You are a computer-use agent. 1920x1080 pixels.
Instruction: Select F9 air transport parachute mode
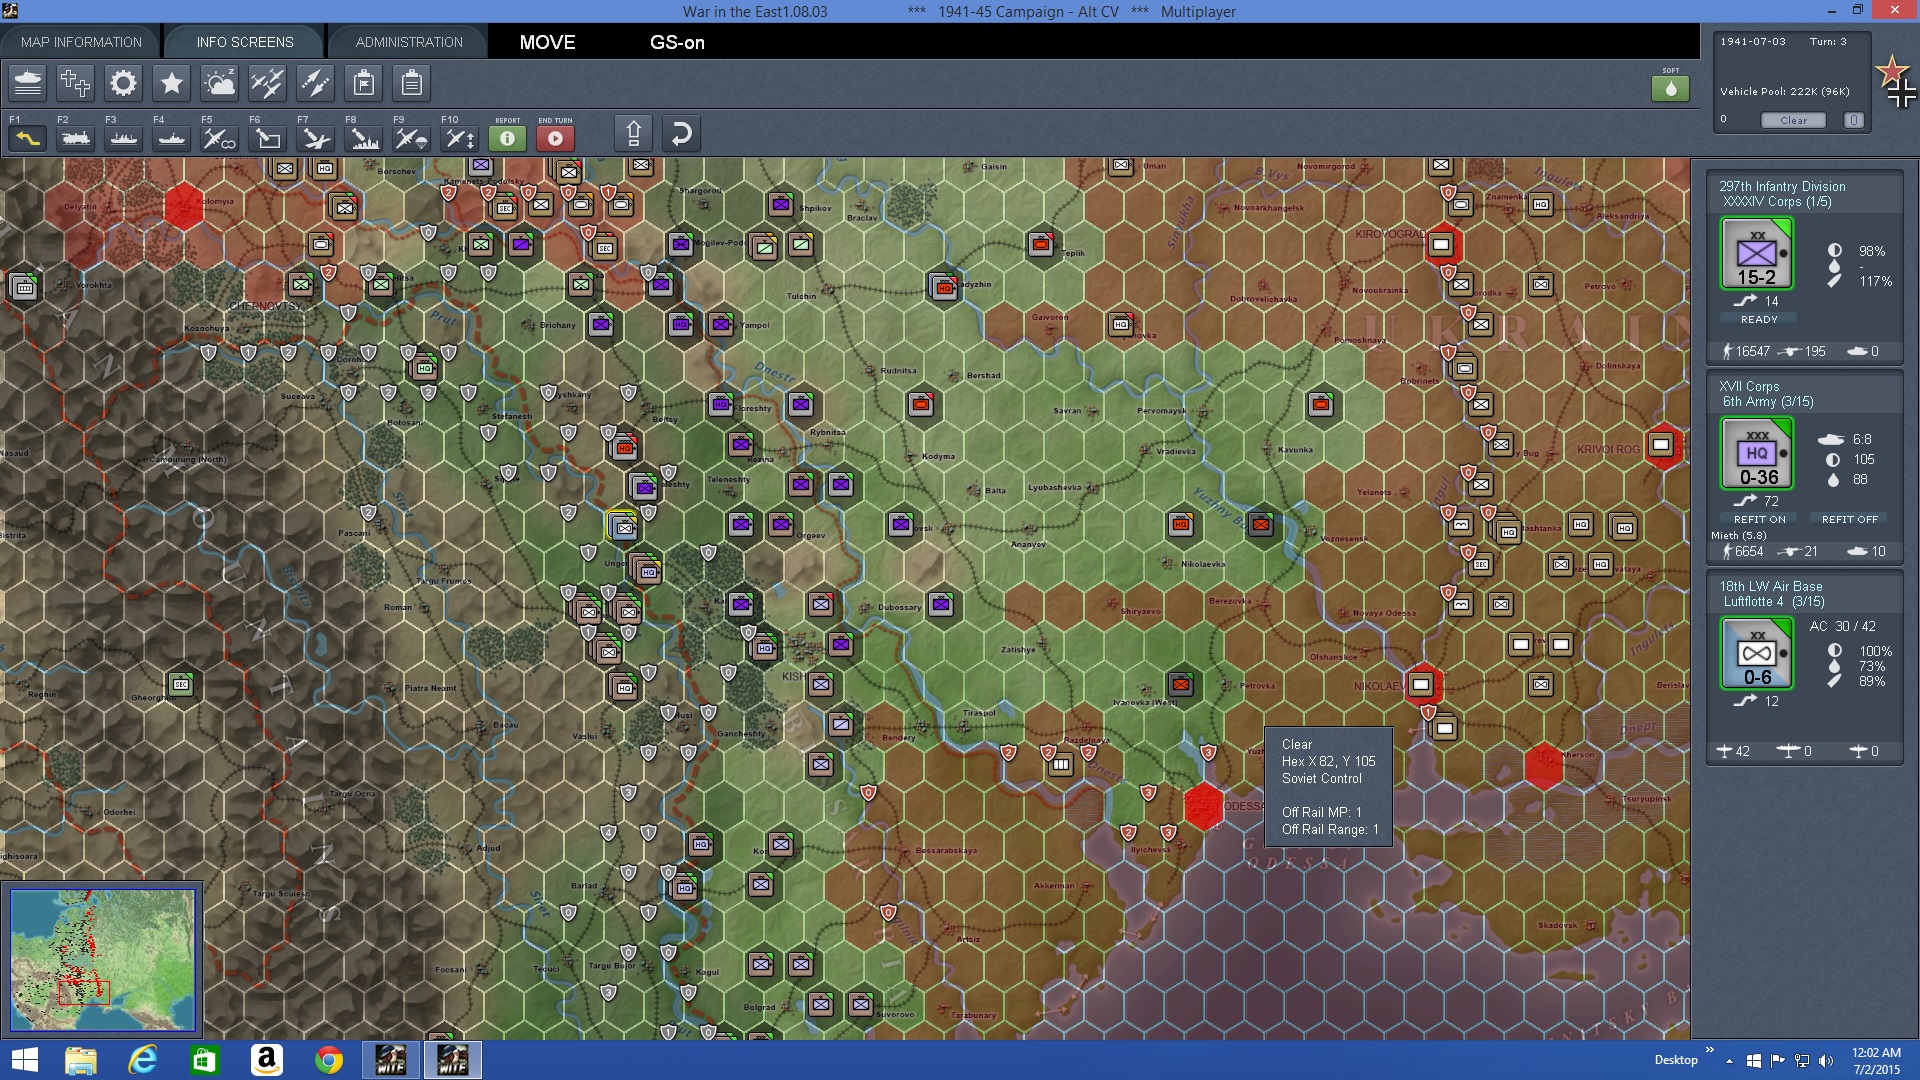pos(412,138)
